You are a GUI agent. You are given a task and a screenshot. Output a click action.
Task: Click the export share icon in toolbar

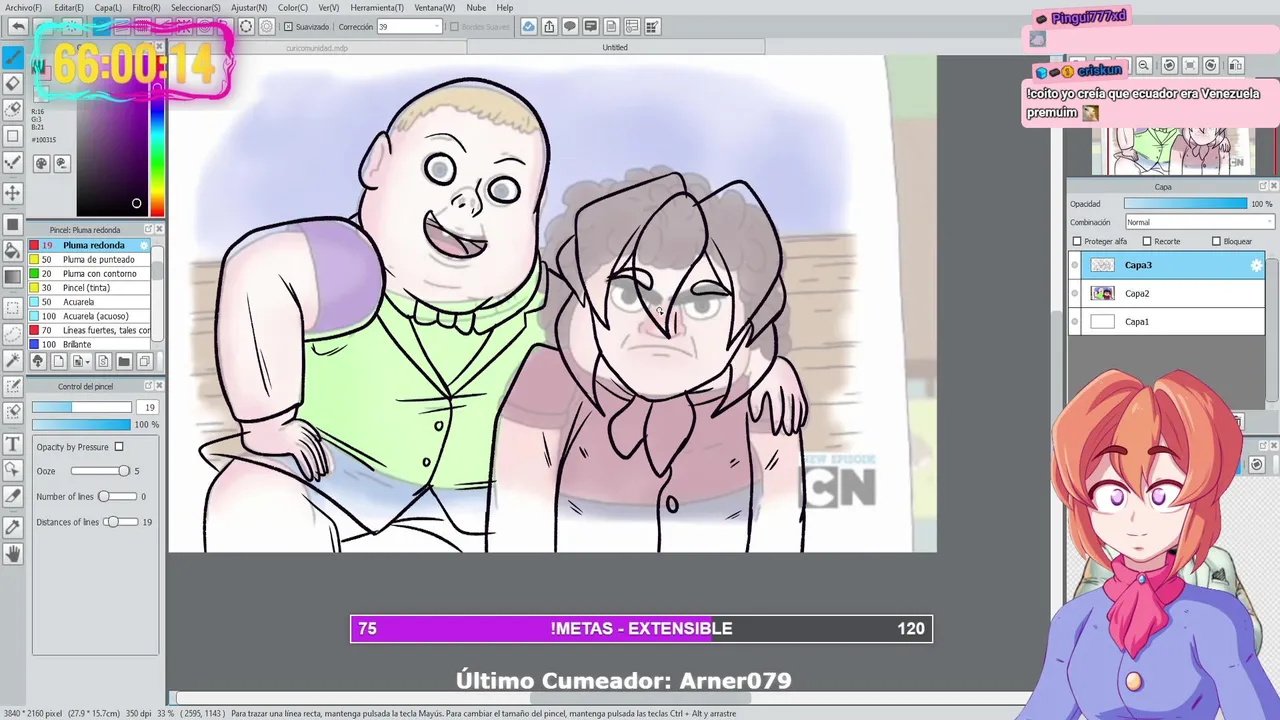pyautogui.click(x=549, y=26)
